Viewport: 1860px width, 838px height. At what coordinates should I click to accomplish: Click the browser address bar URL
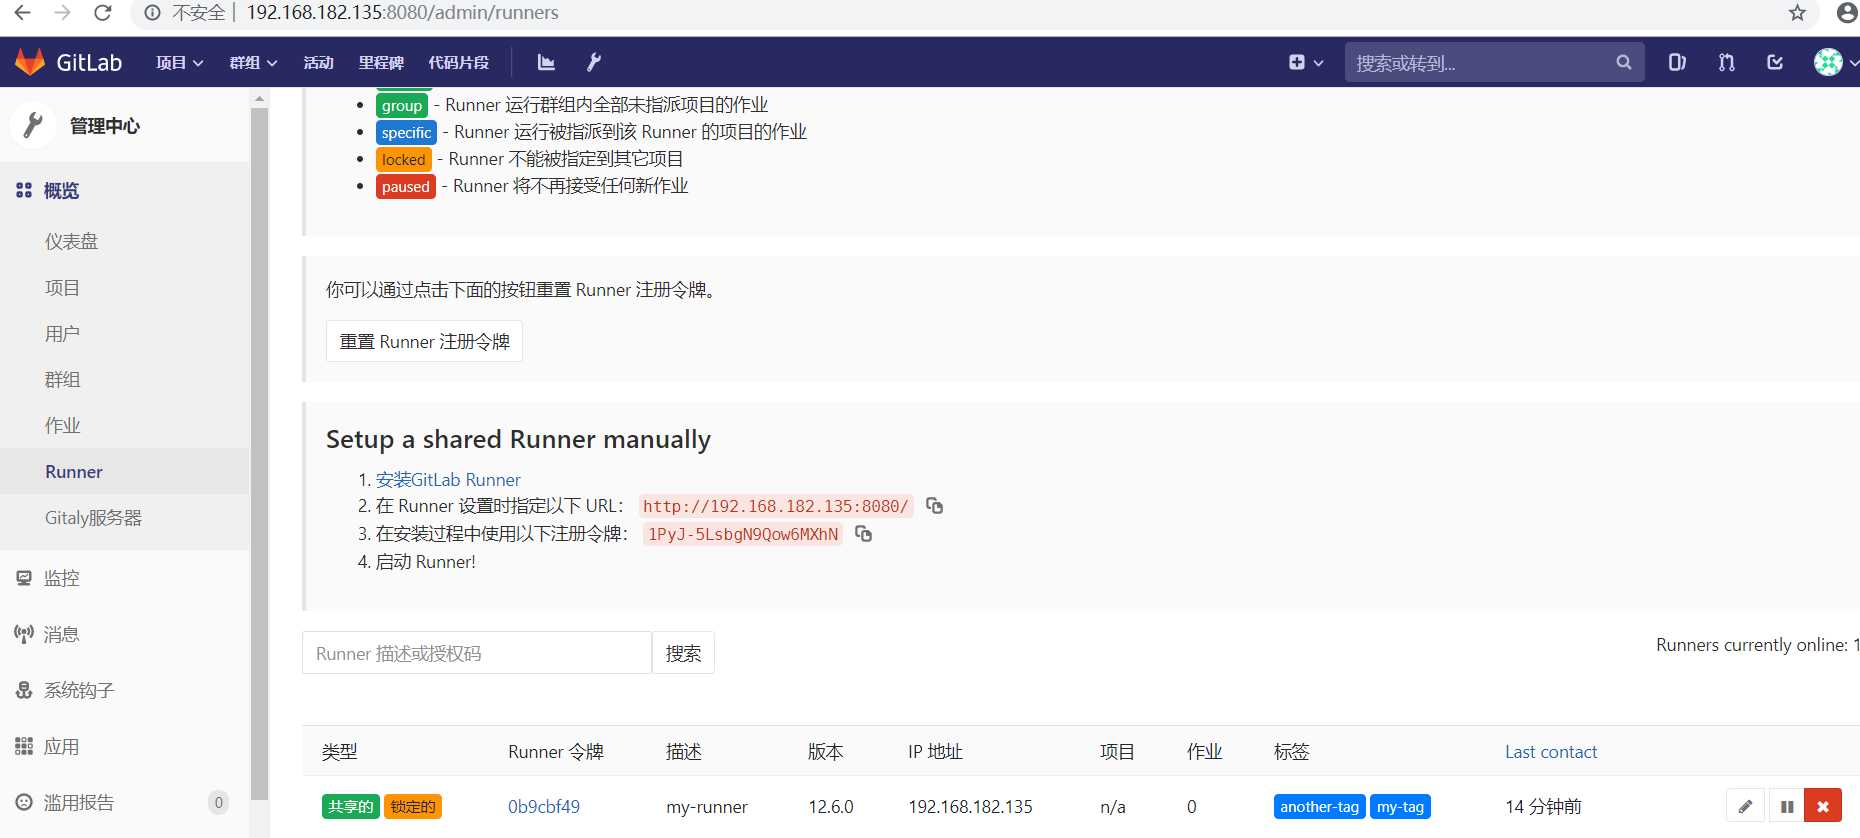402,13
